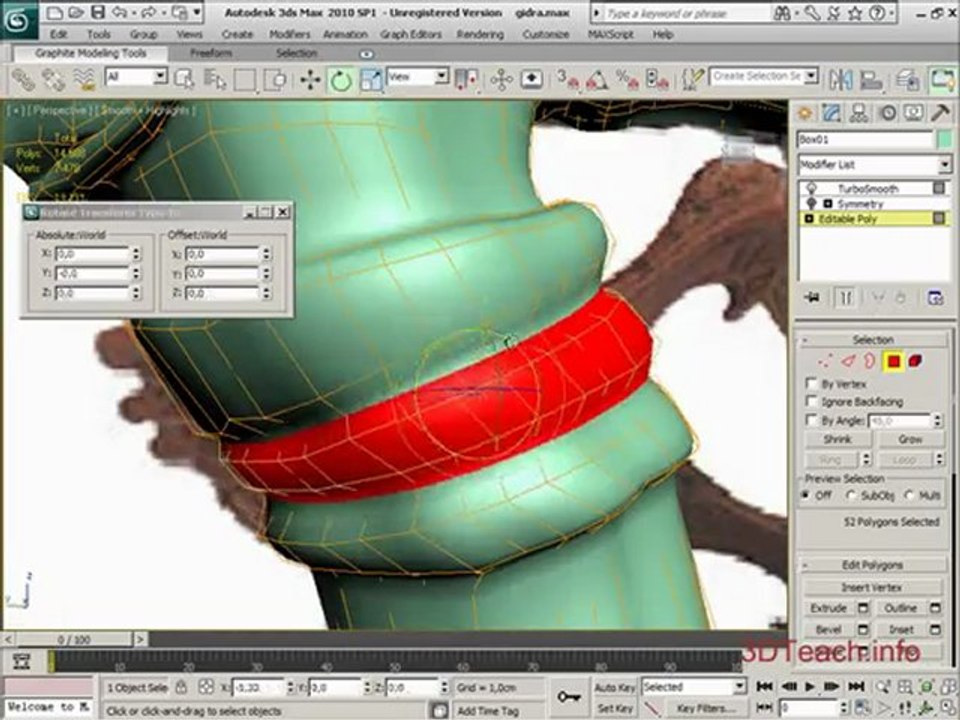This screenshot has width=960, height=720.
Task: Open Create Selection Set dropdown
Action: (811, 77)
